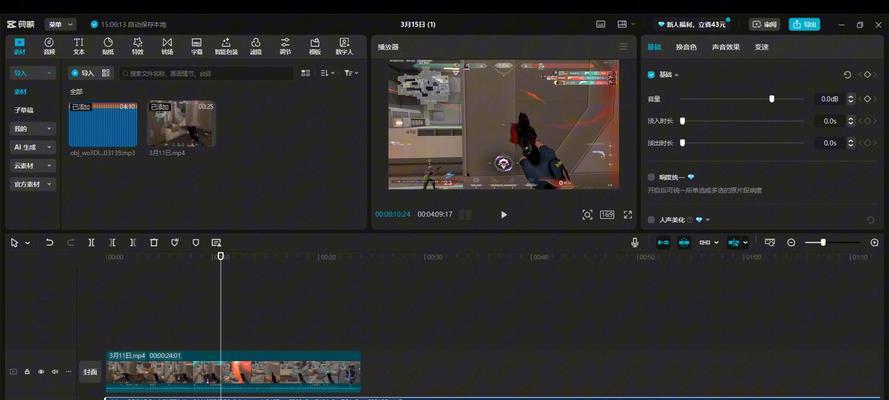889x400 pixels.
Task: Undo the last timeline action
Action: [x=49, y=242]
